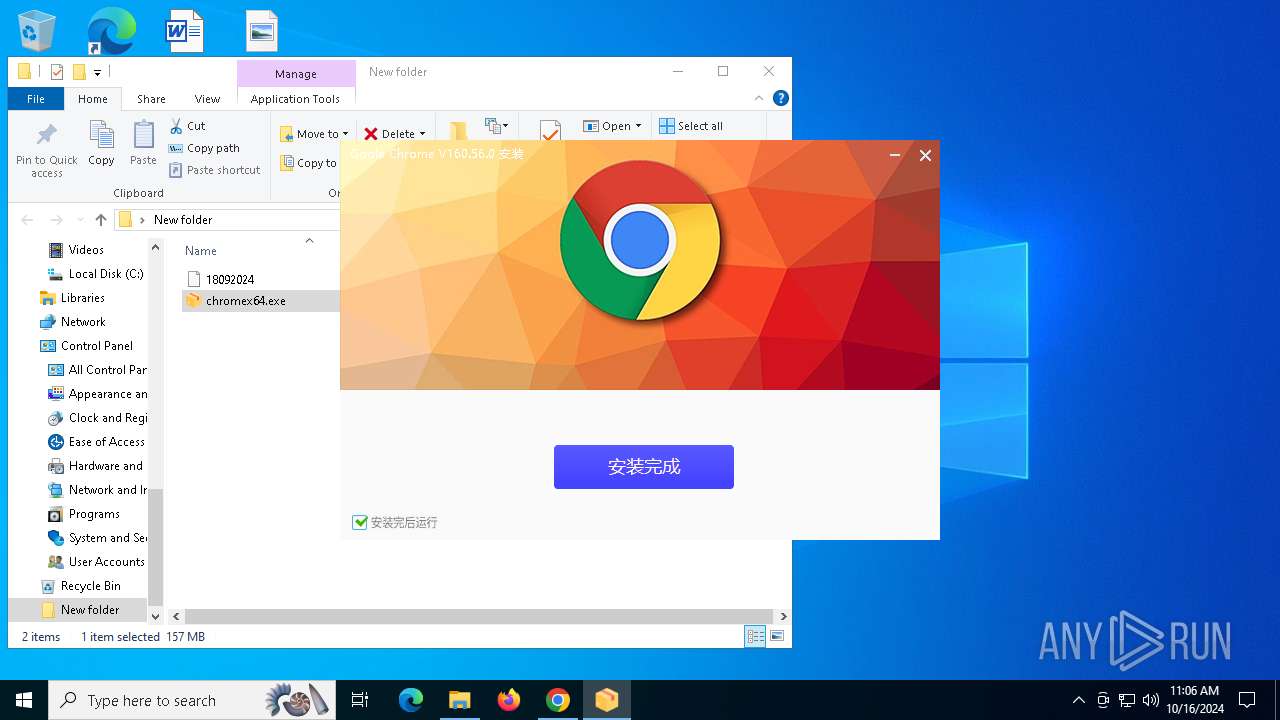This screenshot has height=720, width=1280.
Task: Open the Recent locations dropdown arrow
Action: [x=79, y=220]
